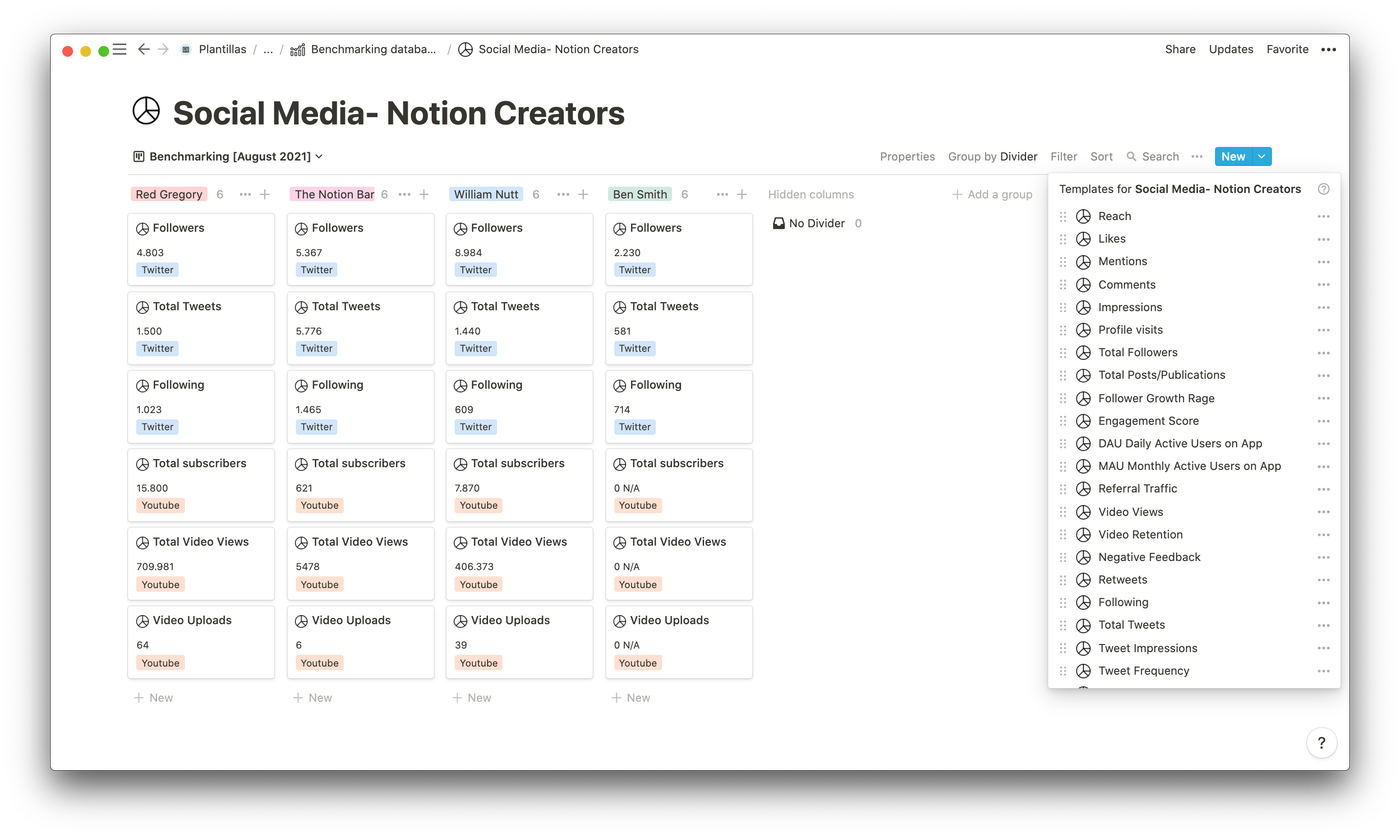The image size is (1400, 837).
Task: Click the drag handle of the Comments template
Action: point(1063,285)
